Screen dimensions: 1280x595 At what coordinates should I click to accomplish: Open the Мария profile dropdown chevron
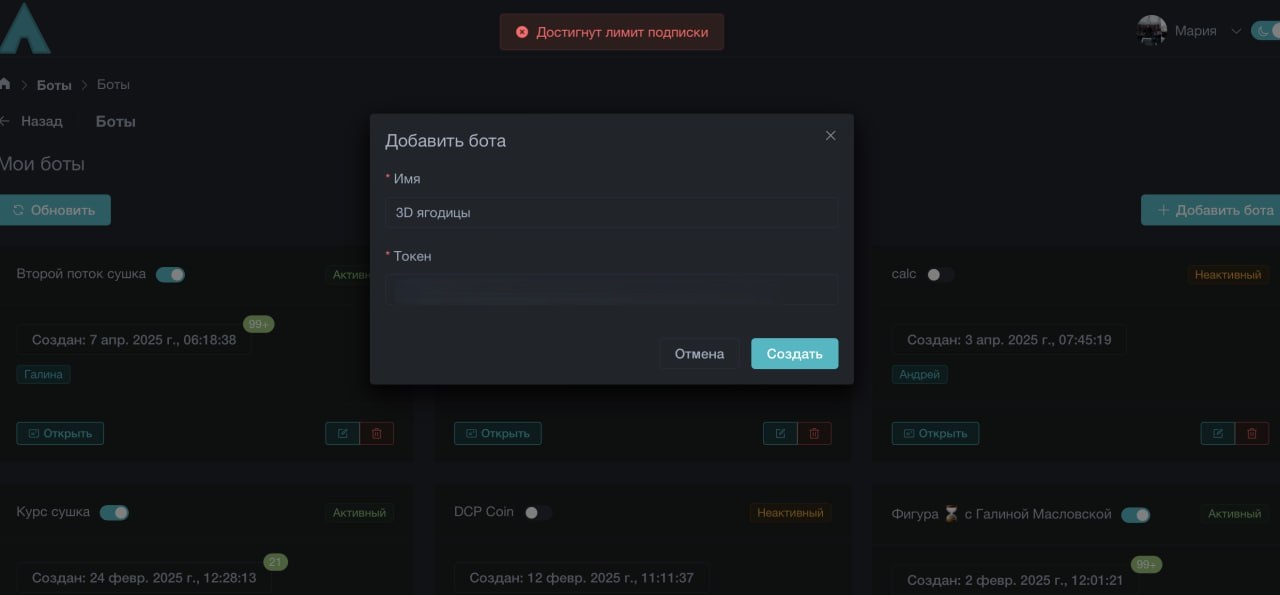pos(1236,31)
